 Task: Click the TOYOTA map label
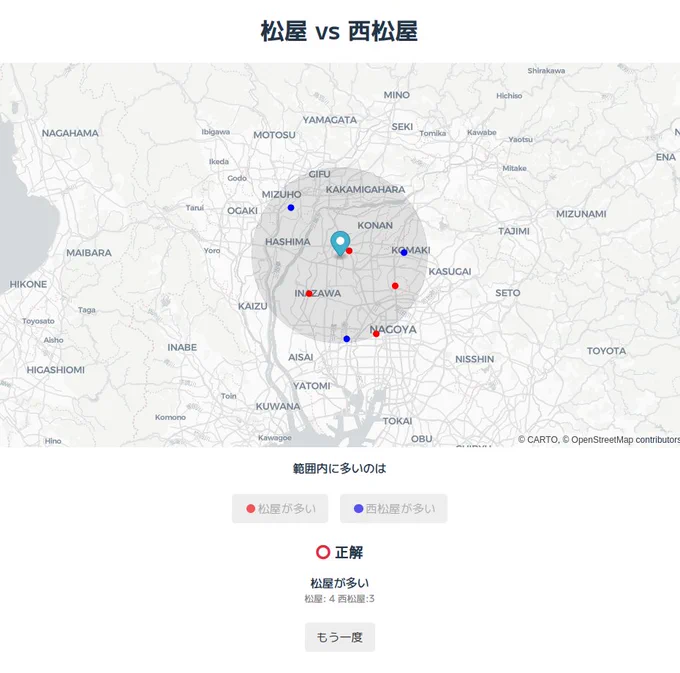[x=607, y=351]
